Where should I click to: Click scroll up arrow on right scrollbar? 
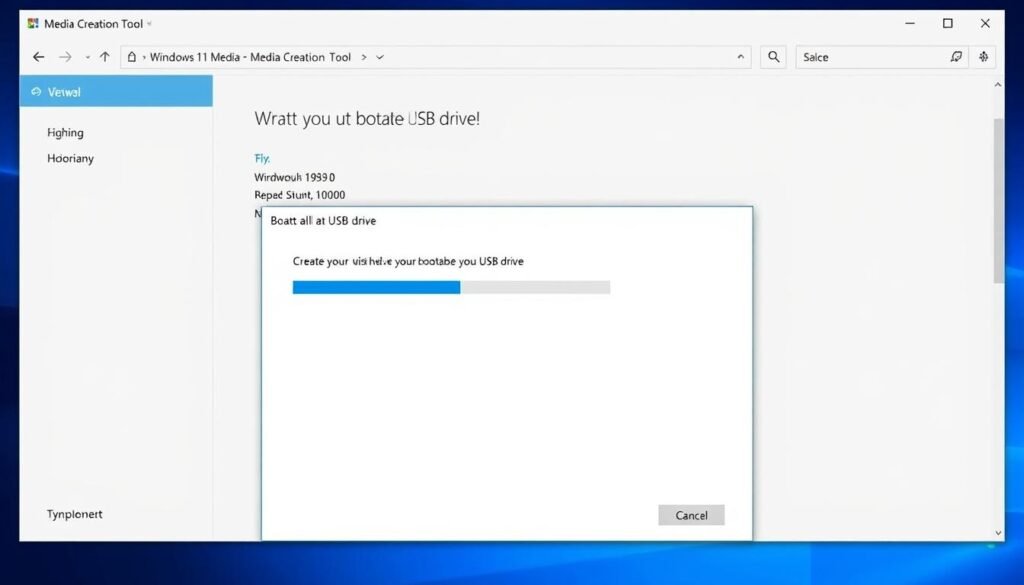coord(998,85)
